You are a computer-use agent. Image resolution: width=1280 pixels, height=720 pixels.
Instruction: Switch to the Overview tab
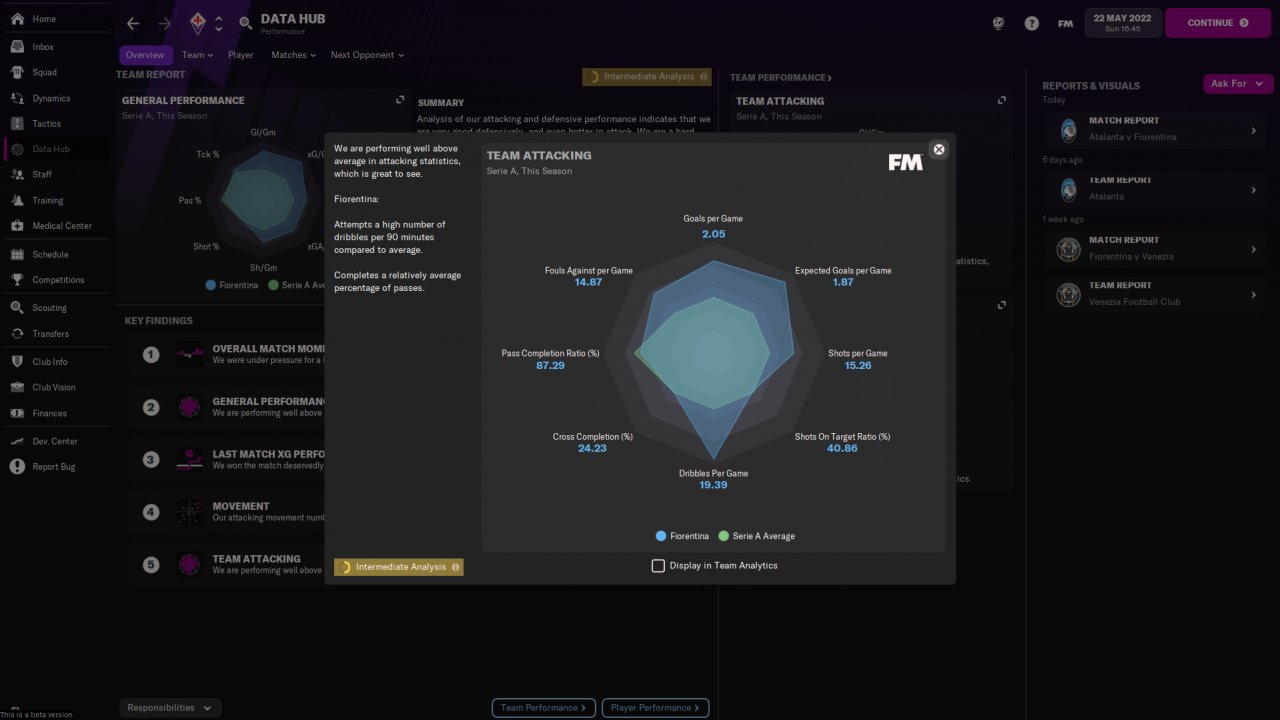click(x=146, y=55)
